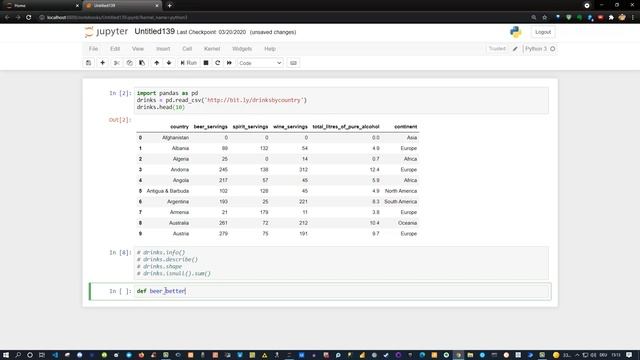Select the Antigua & Barbuda cell
The width and height of the screenshot is (640, 360).
pyautogui.click(x=167, y=191)
